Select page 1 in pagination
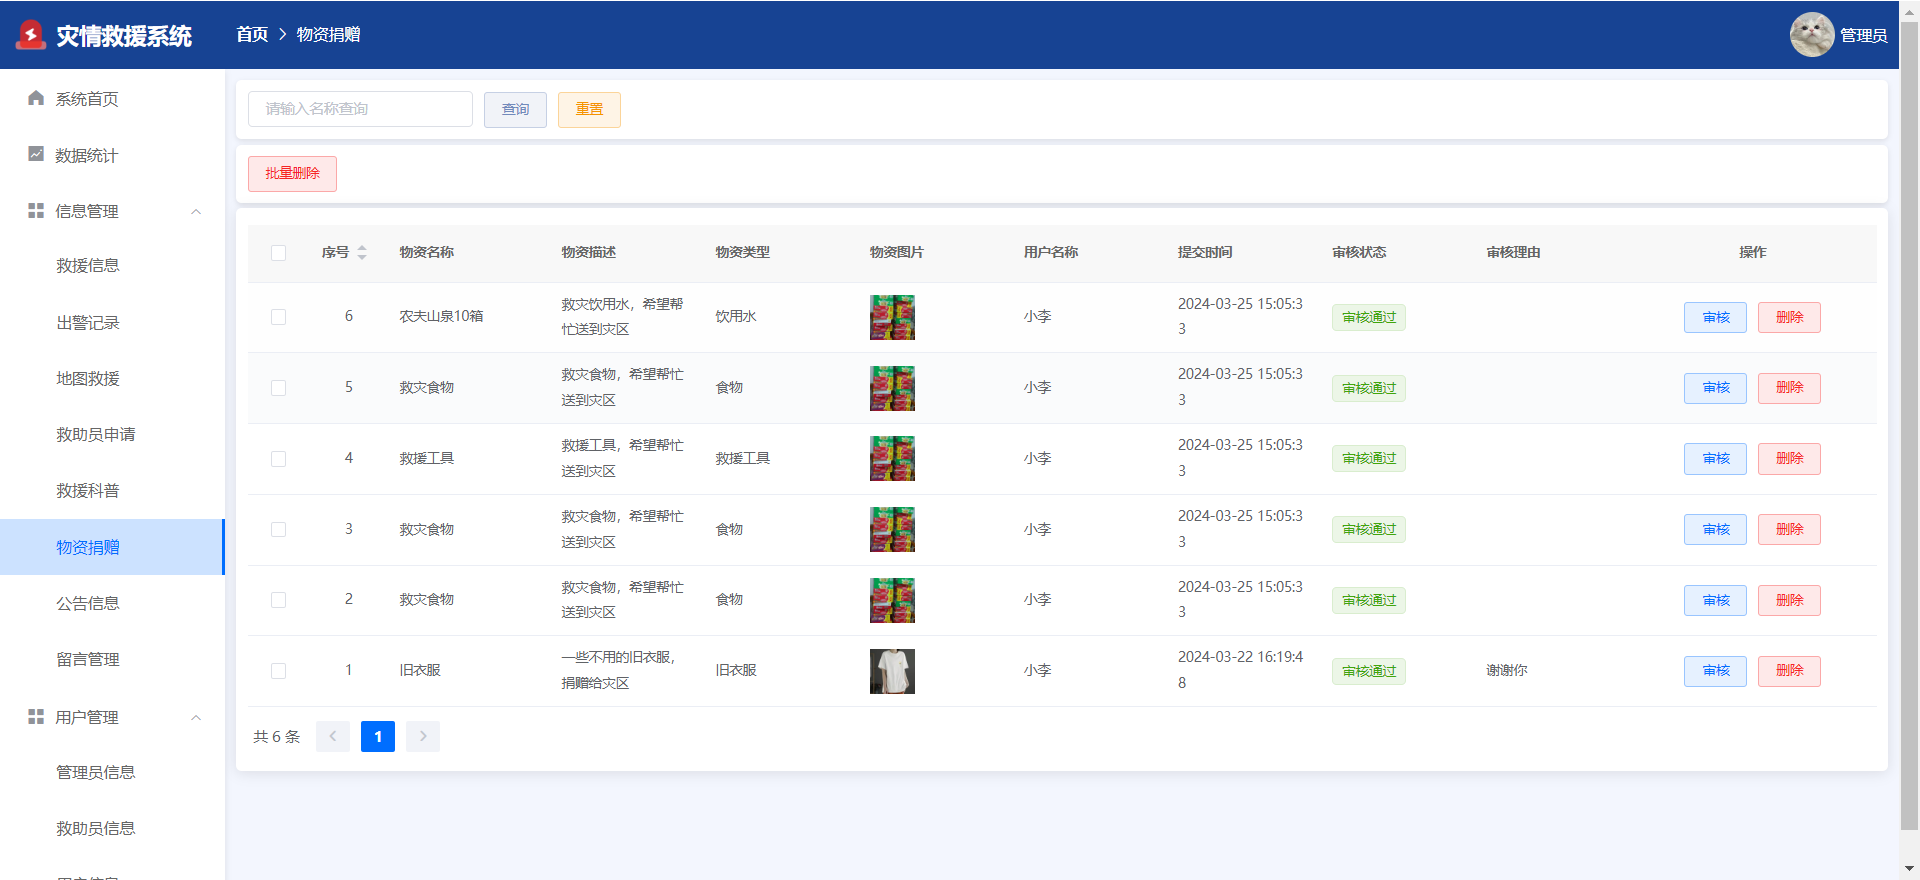Screen dimensions: 1920x880 [x=378, y=736]
